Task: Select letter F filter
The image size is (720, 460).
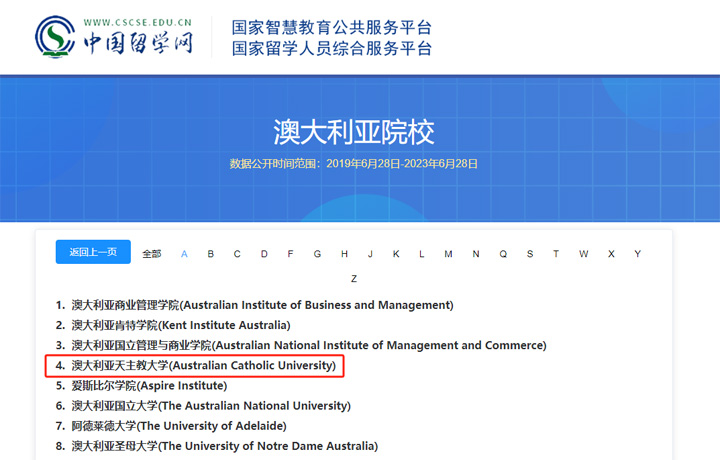Action: click(290, 254)
